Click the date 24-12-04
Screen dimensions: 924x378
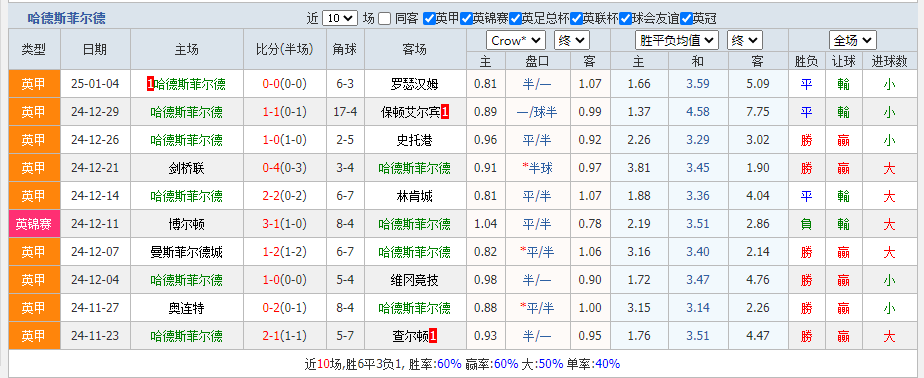click(95, 280)
